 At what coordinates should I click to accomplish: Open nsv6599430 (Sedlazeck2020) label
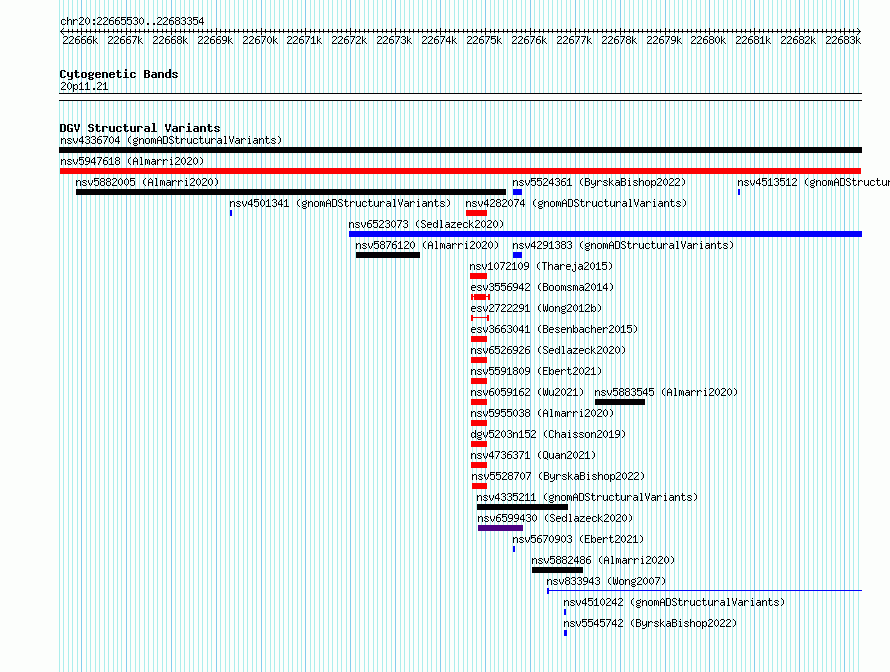555,518
